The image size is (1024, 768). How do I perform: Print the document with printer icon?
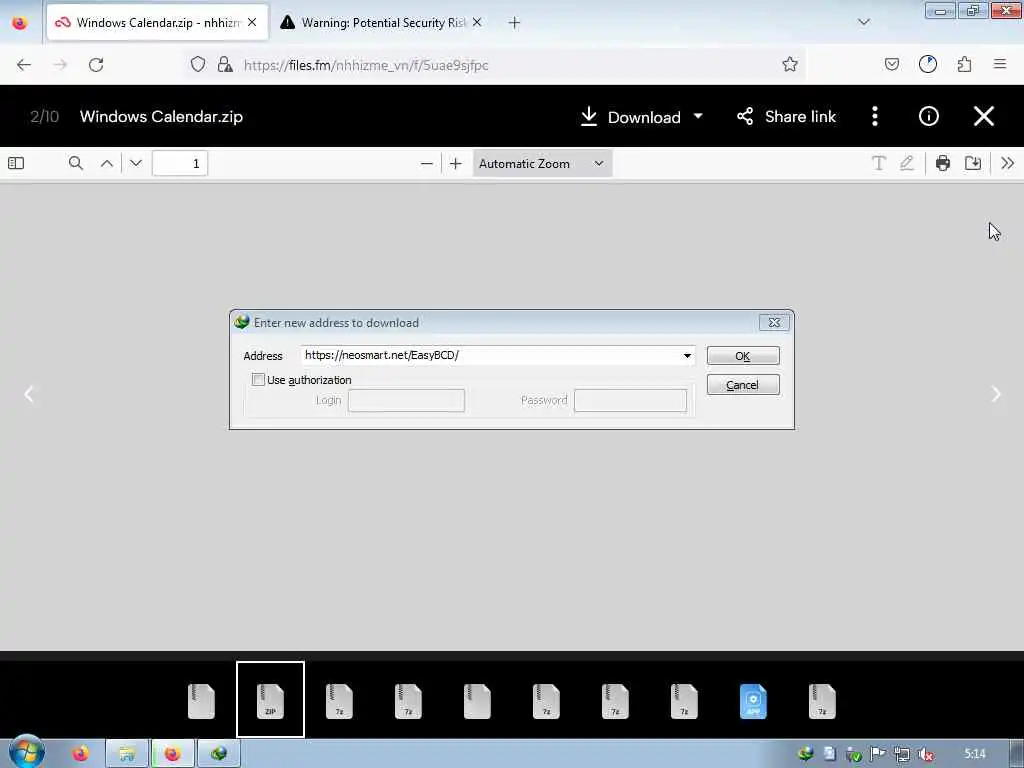(x=942, y=163)
